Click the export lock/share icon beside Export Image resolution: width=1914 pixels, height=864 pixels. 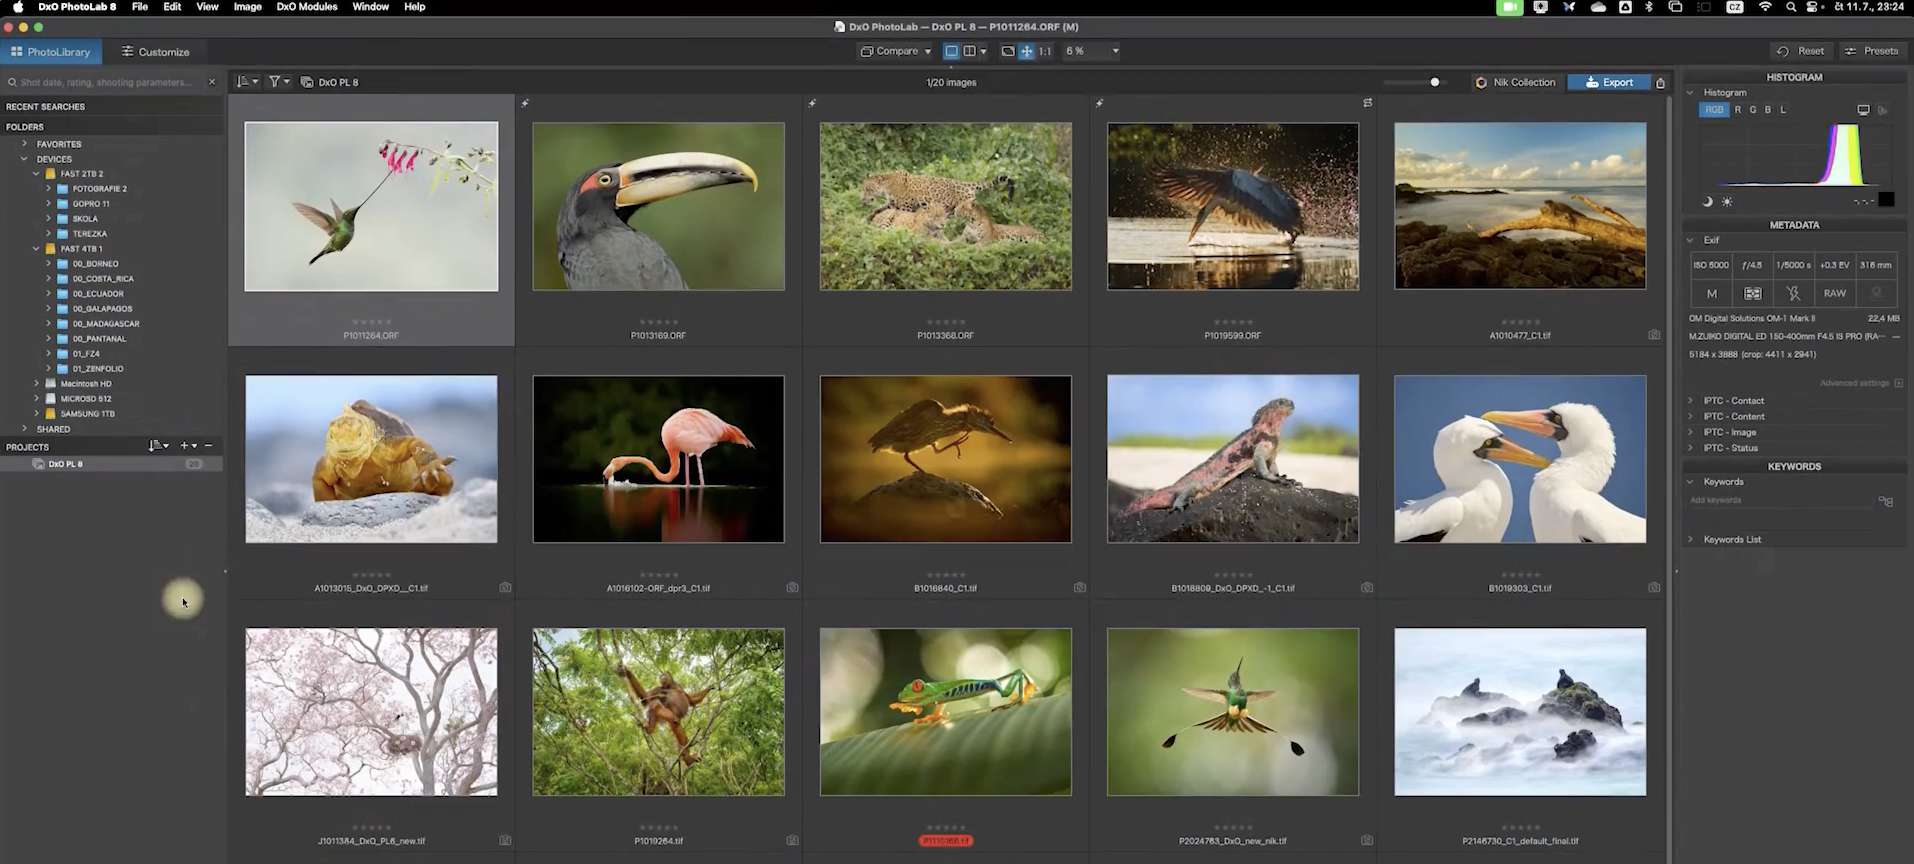point(1660,82)
